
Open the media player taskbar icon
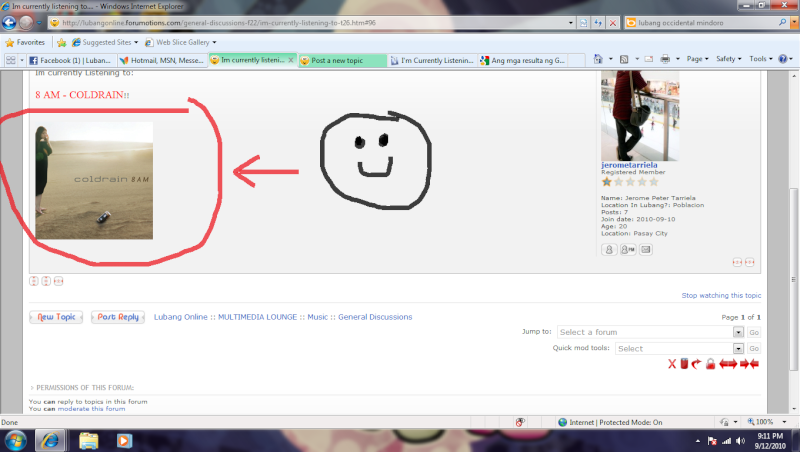pyautogui.click(x=124, y=441)
